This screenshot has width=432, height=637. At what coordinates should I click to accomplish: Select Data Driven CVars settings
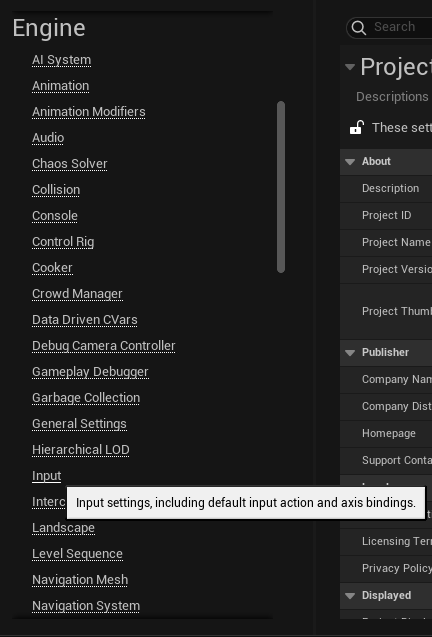tap(85, 320)
